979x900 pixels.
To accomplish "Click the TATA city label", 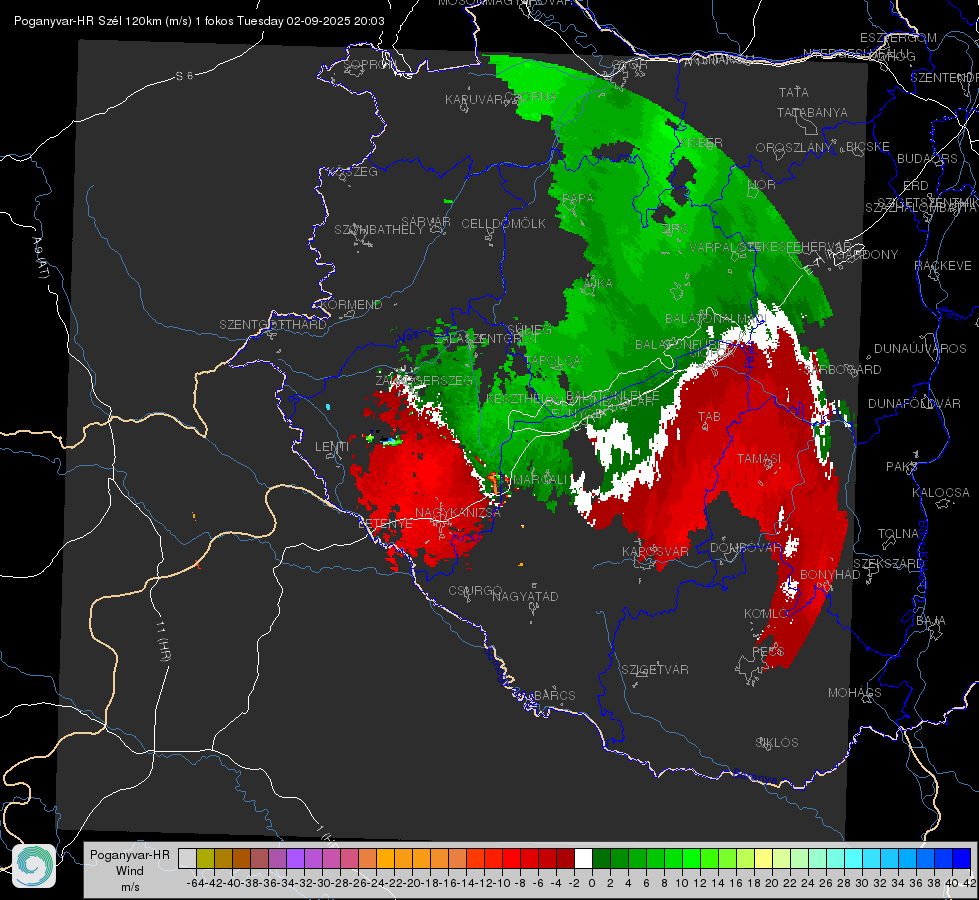I will 794,92.
